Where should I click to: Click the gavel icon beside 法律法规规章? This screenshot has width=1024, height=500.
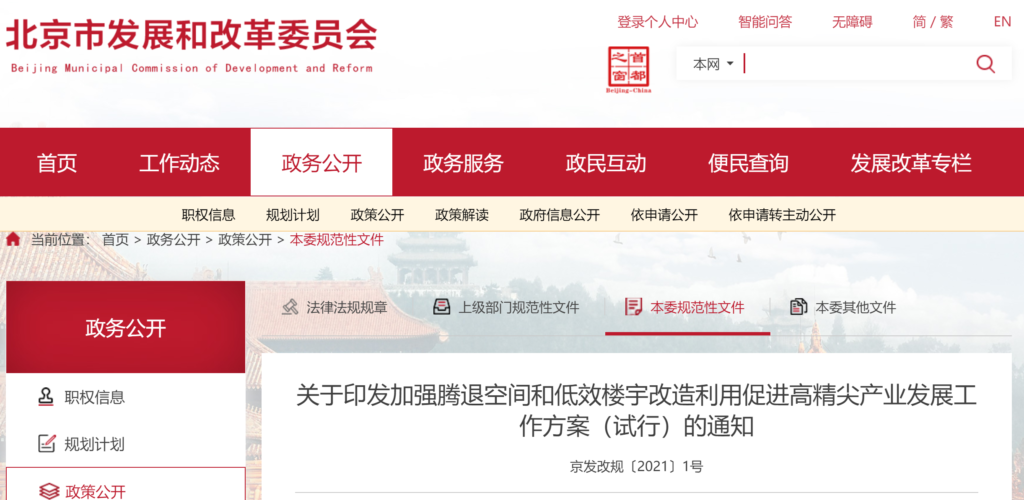coord(291,307)
